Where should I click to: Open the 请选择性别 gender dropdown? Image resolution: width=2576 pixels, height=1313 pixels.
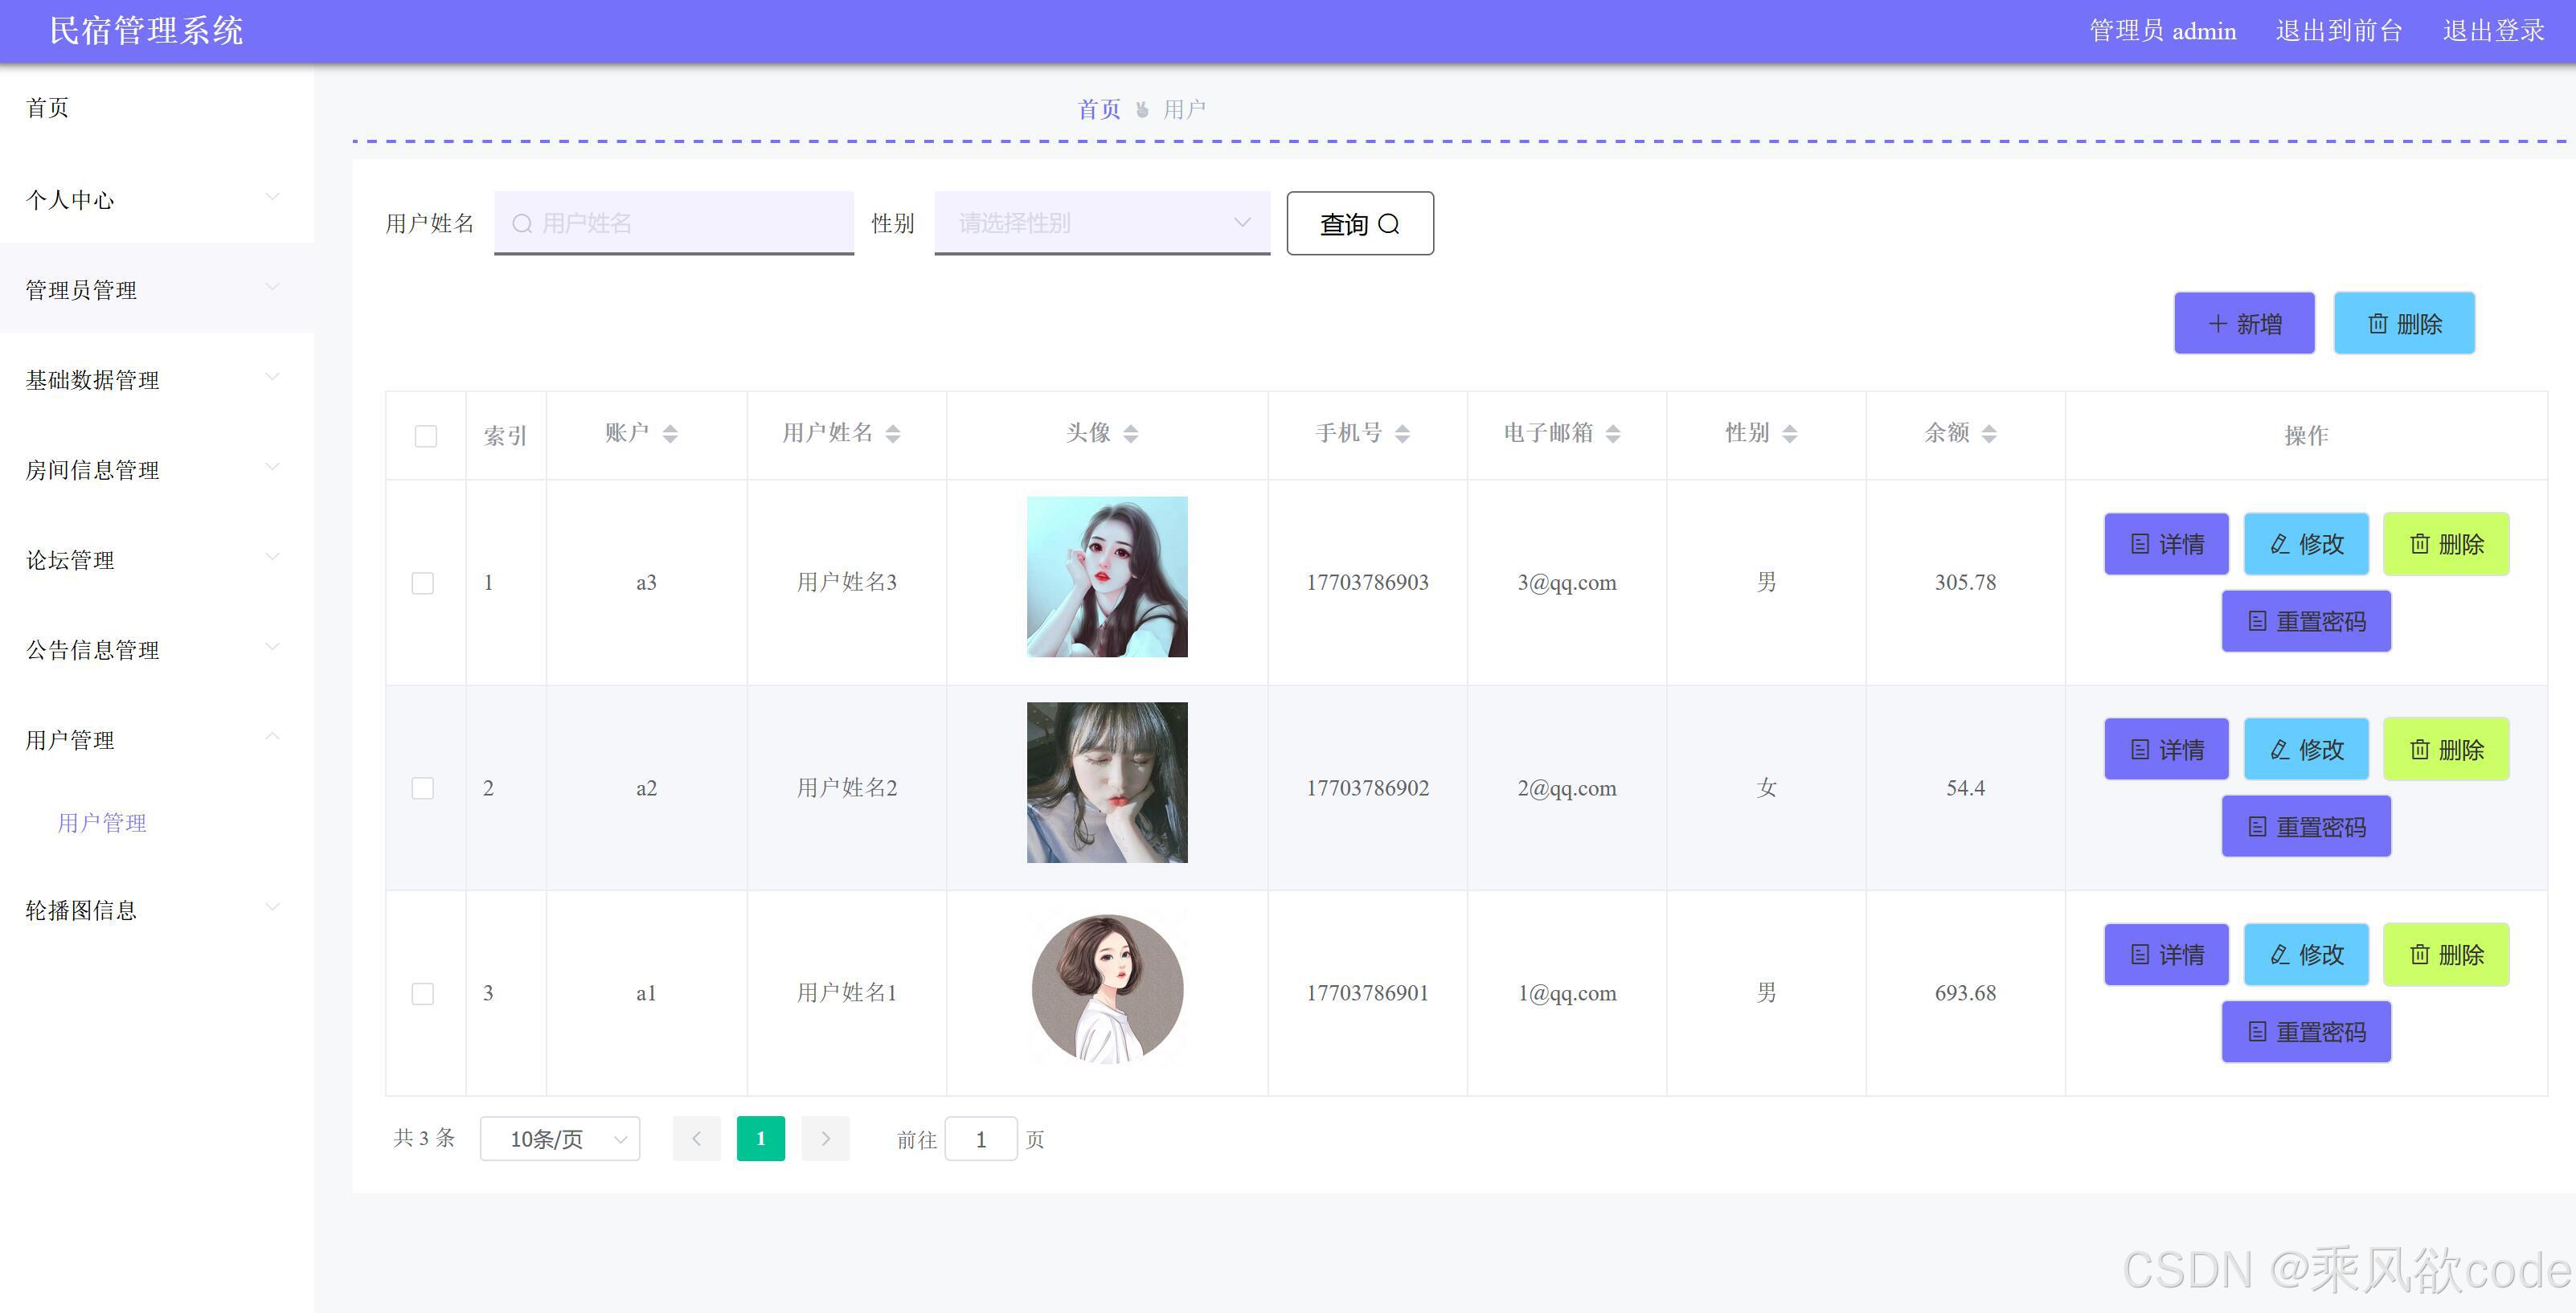click(1101, 222)
